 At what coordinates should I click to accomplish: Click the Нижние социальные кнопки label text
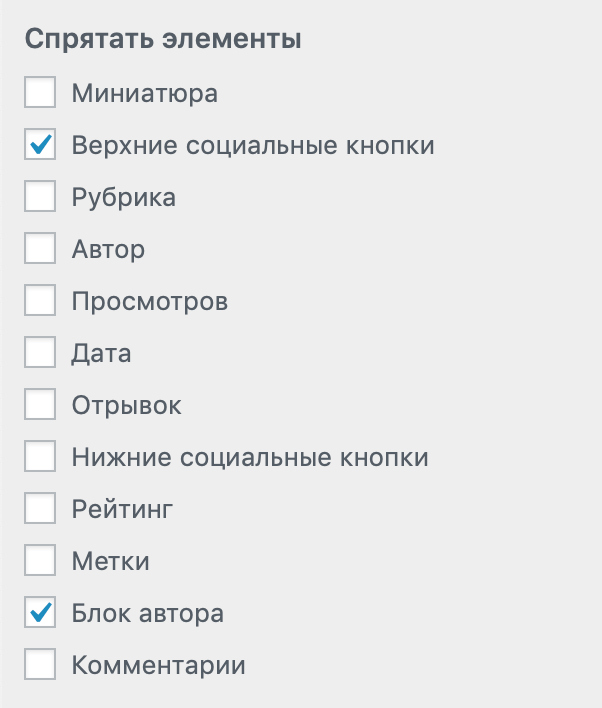point(250,457)
